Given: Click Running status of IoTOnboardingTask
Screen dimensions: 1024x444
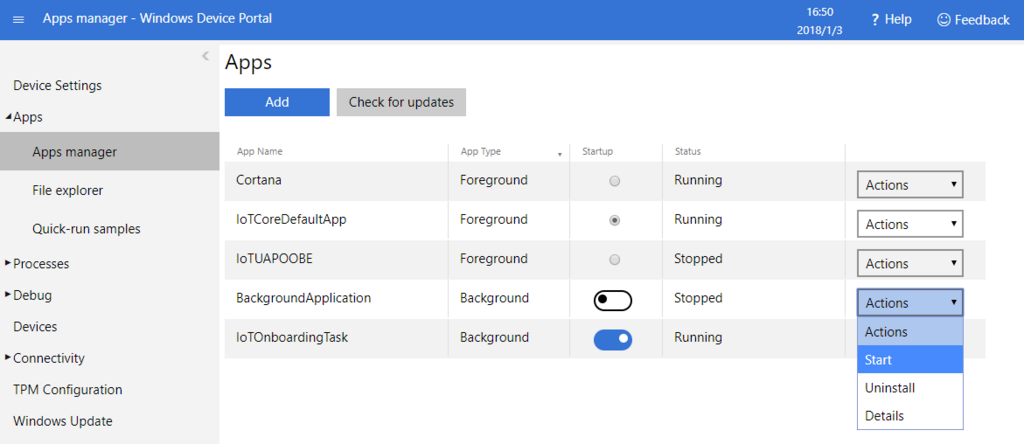Looking at the screenshot, I should [698, 337].
